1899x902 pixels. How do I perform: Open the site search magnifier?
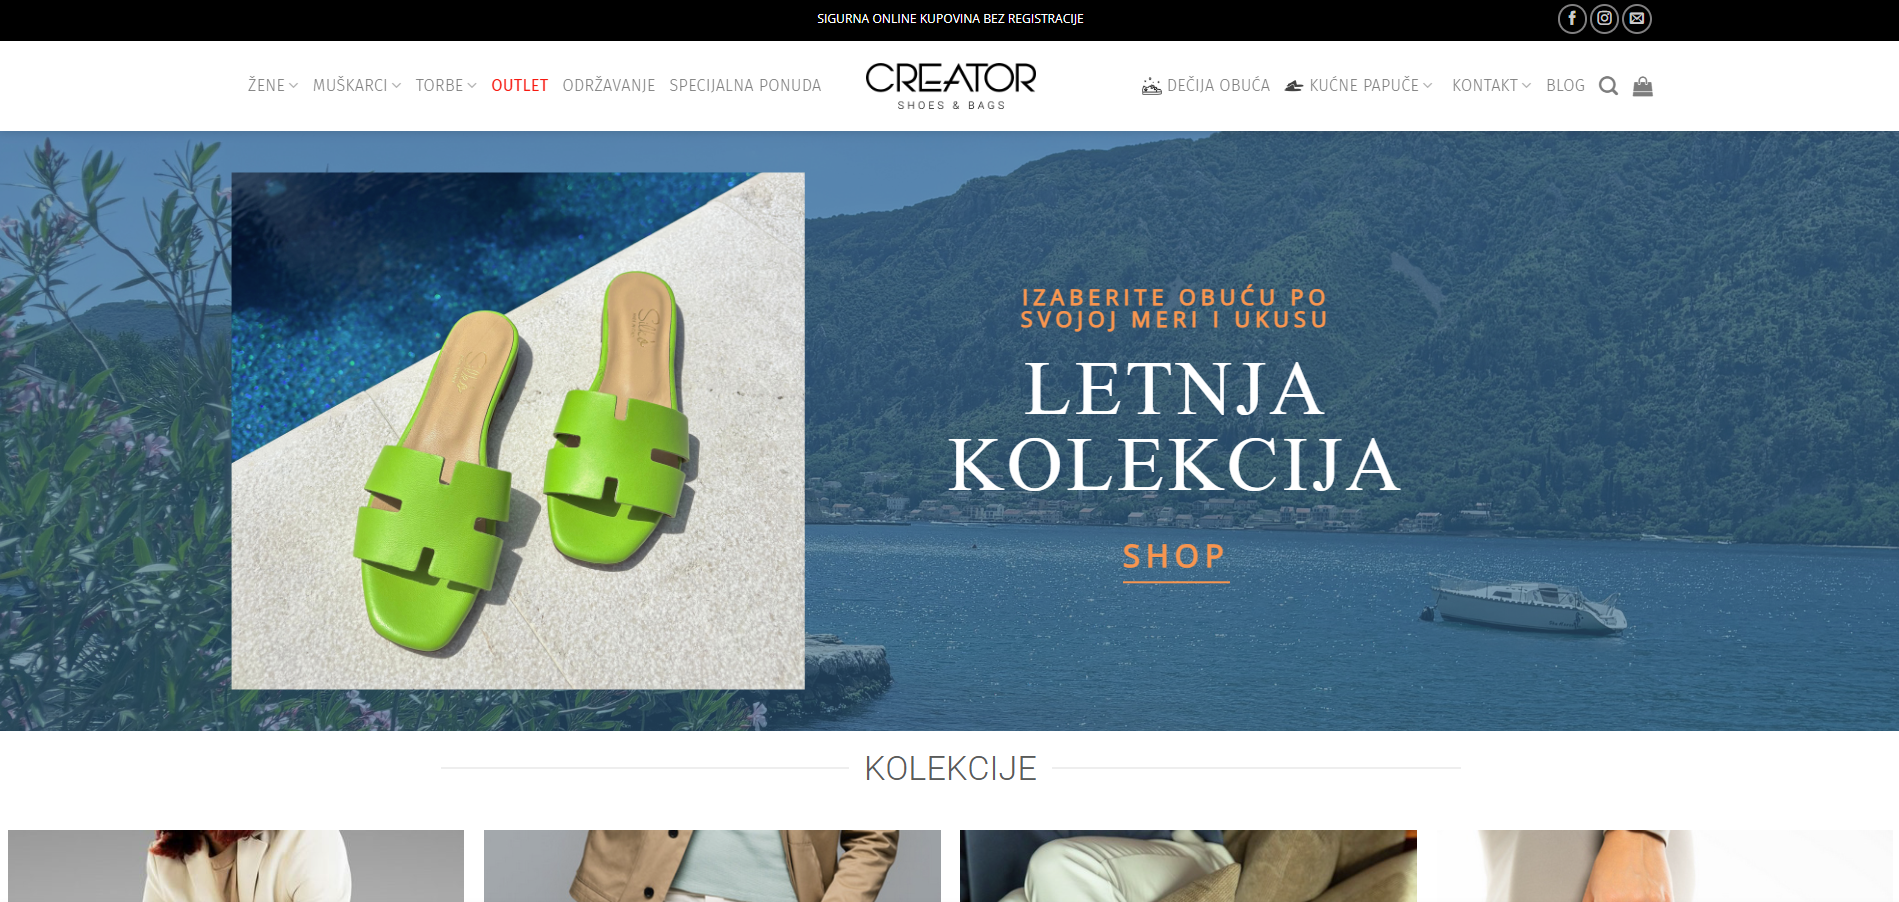click(x=1608, y=86)
